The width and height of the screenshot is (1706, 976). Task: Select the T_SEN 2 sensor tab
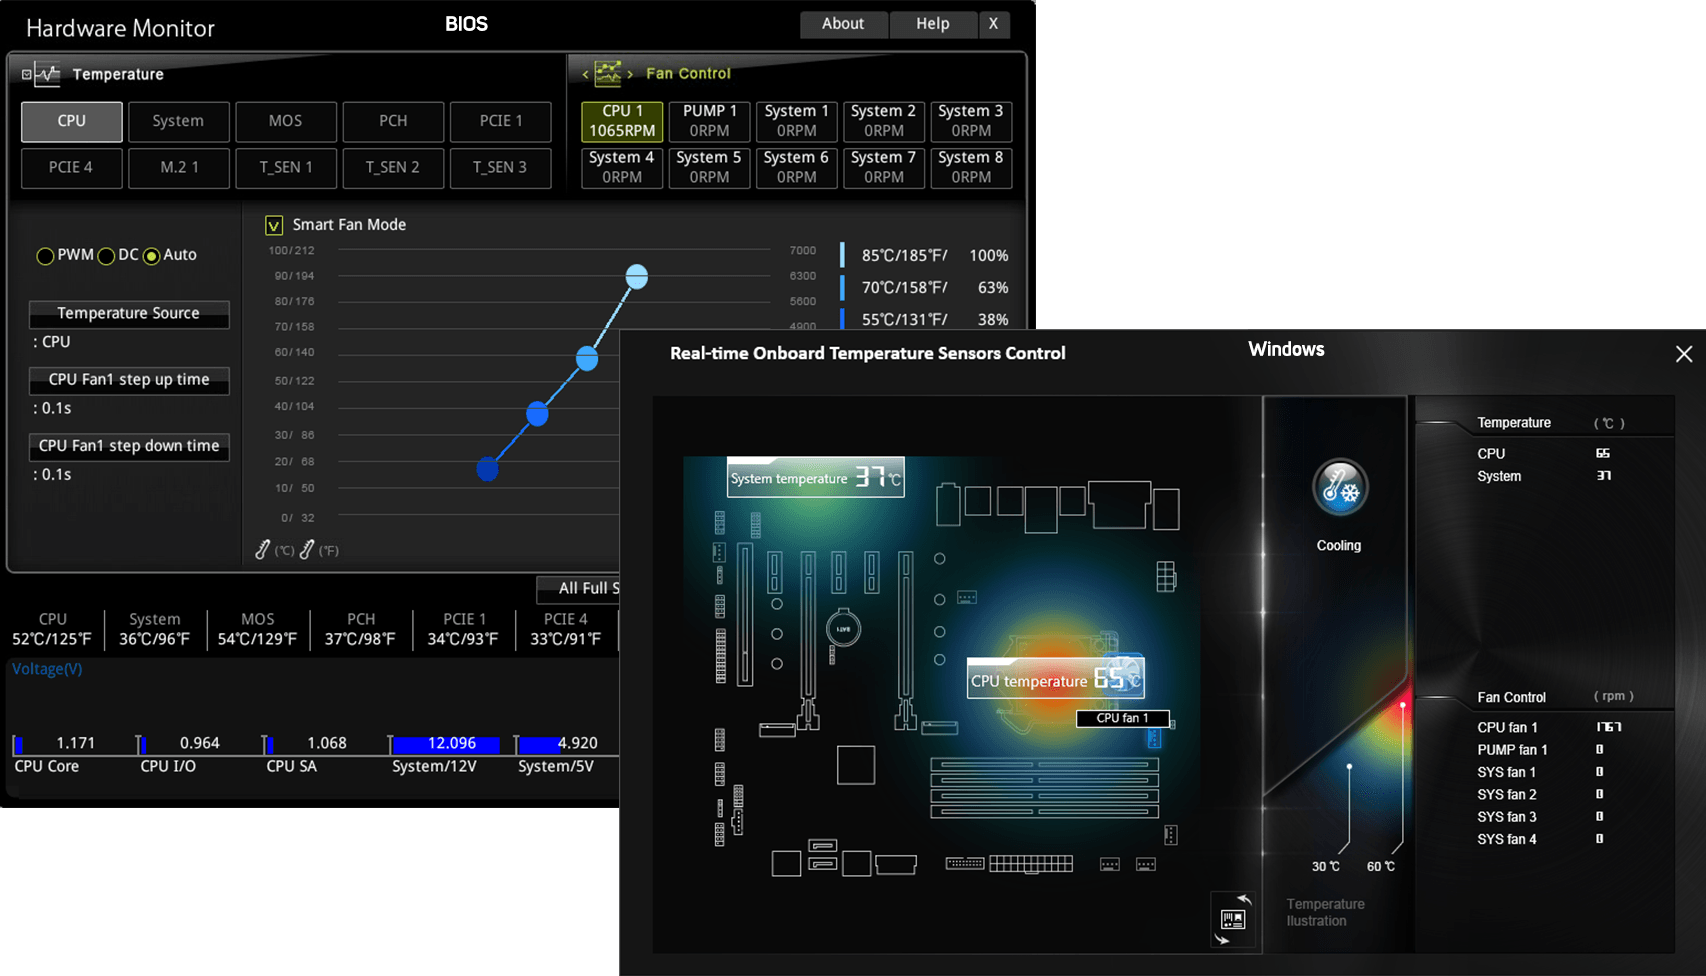393,168
